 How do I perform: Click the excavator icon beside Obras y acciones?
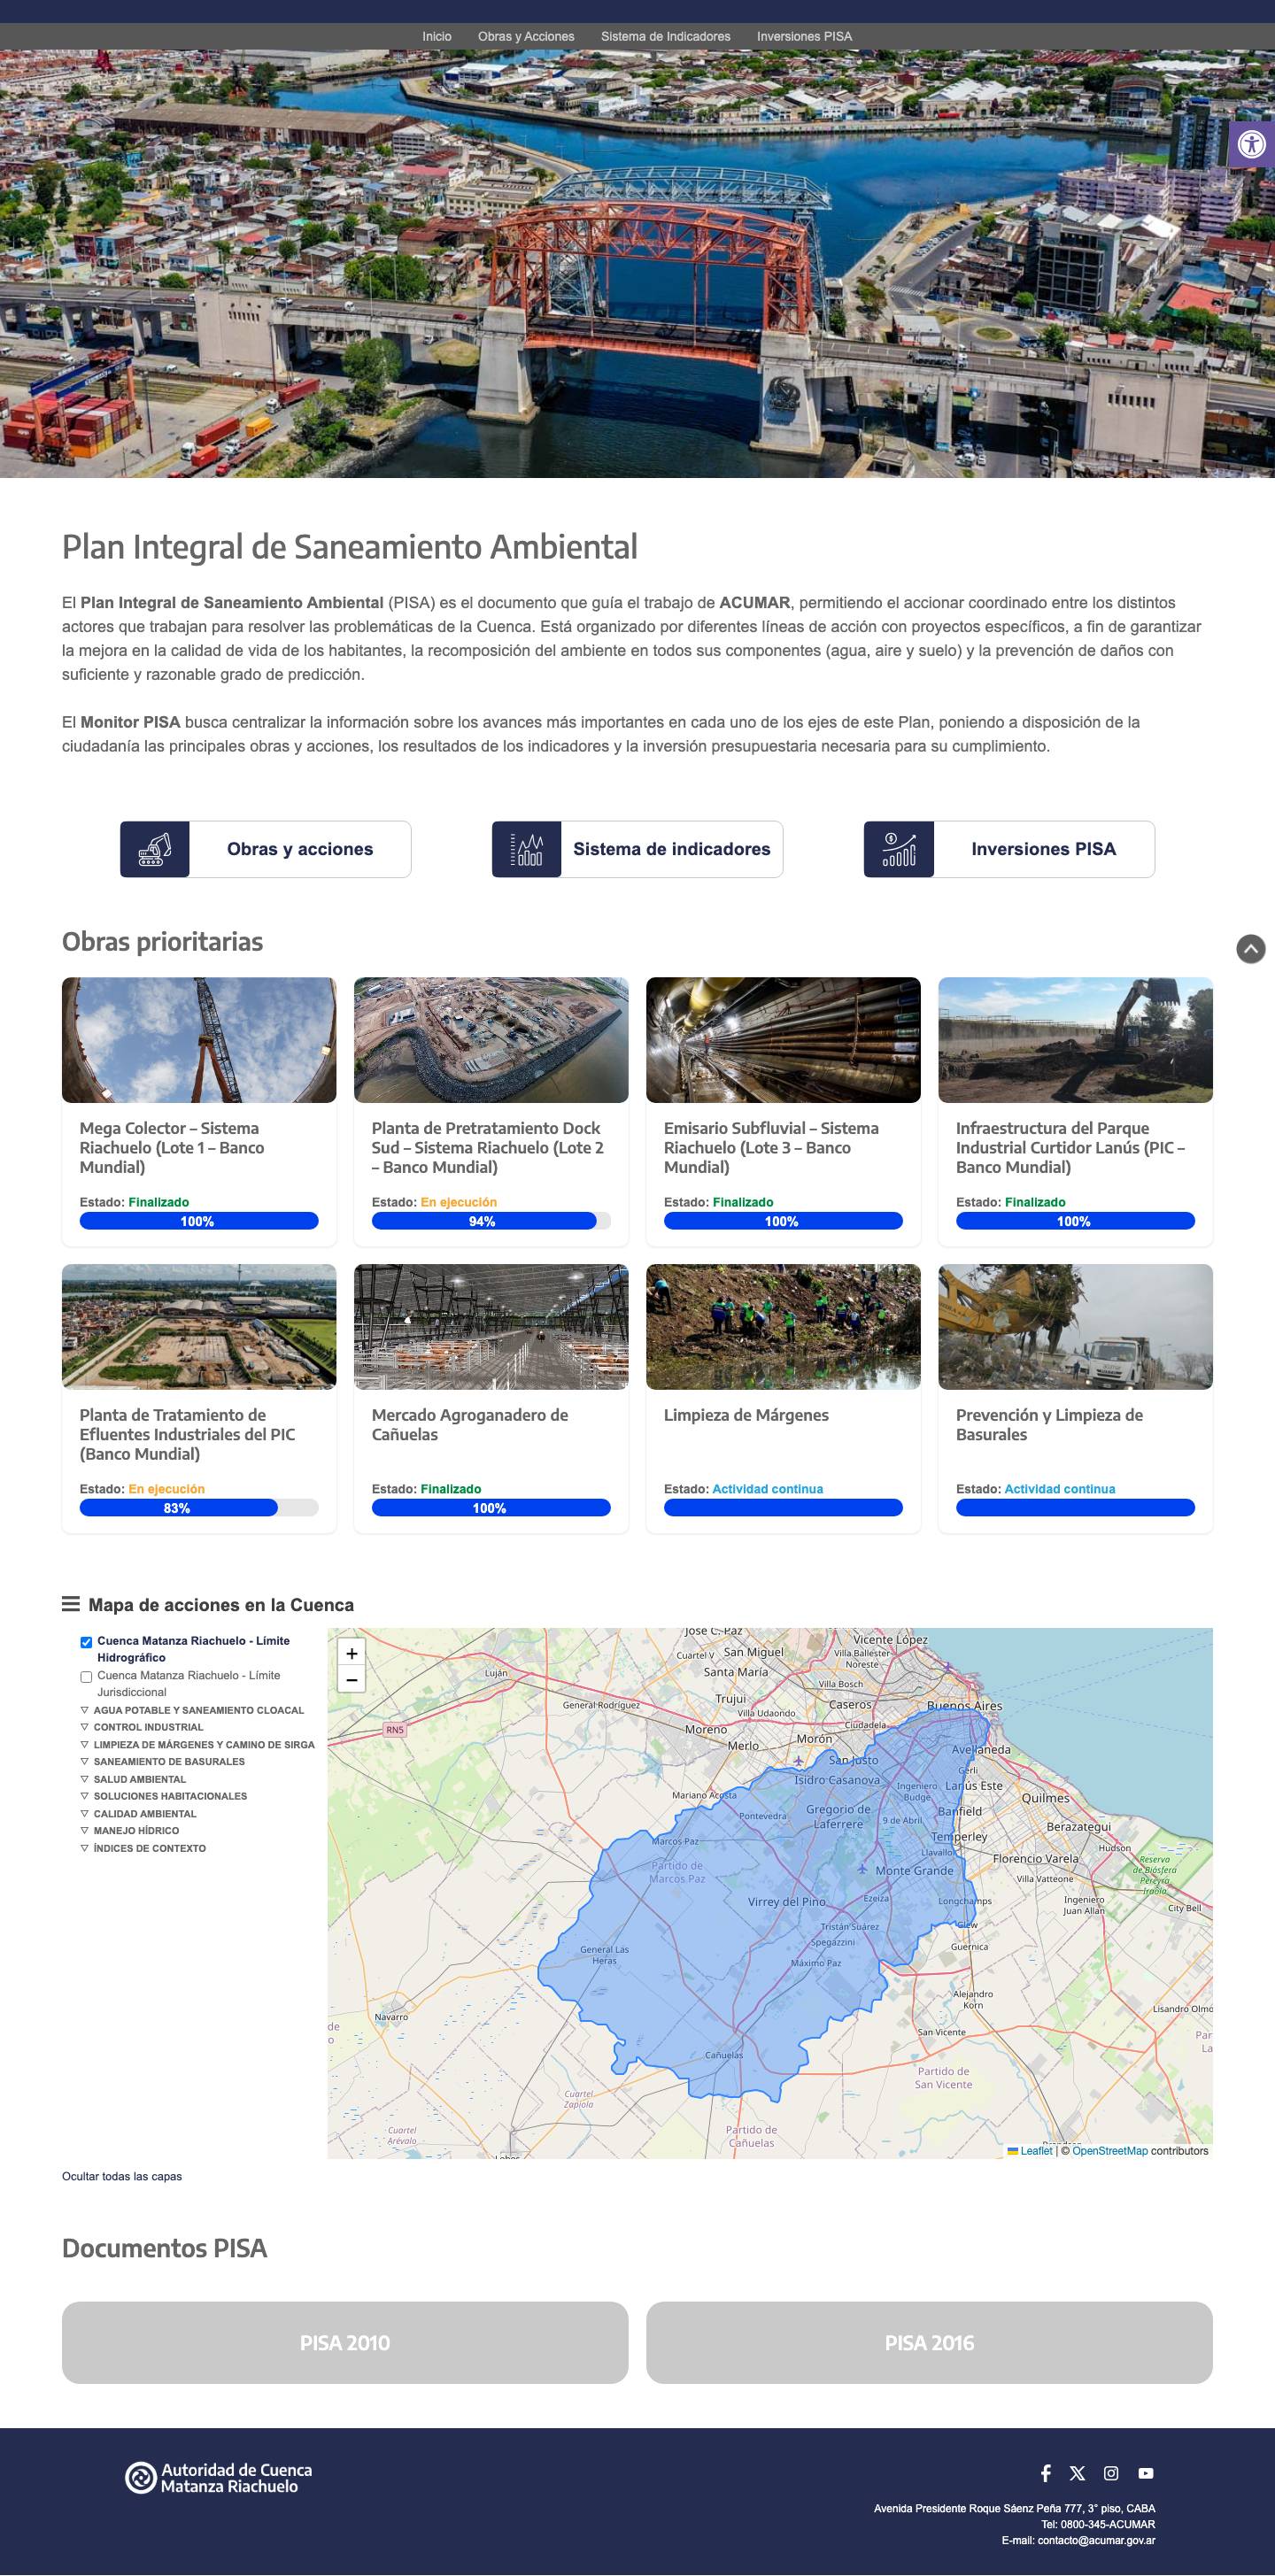[x=155, y=849]
